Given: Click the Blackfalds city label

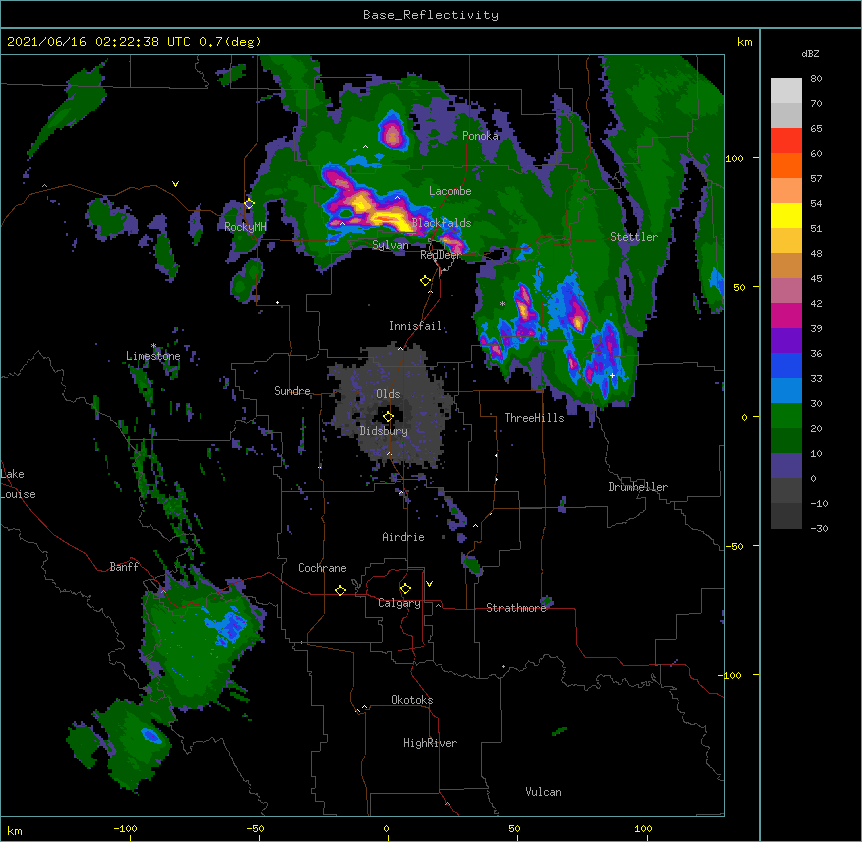Looking at the screenshot, I should [441, 223].
